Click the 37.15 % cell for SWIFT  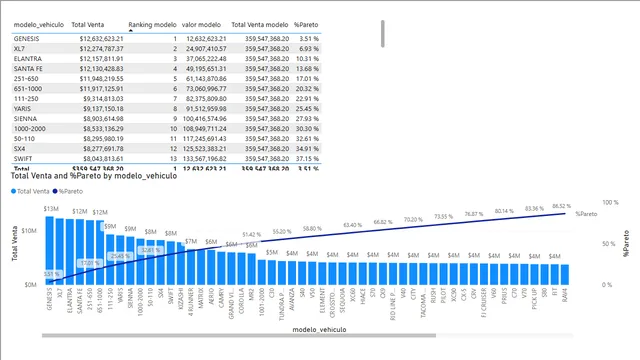(x=307, y=159)
